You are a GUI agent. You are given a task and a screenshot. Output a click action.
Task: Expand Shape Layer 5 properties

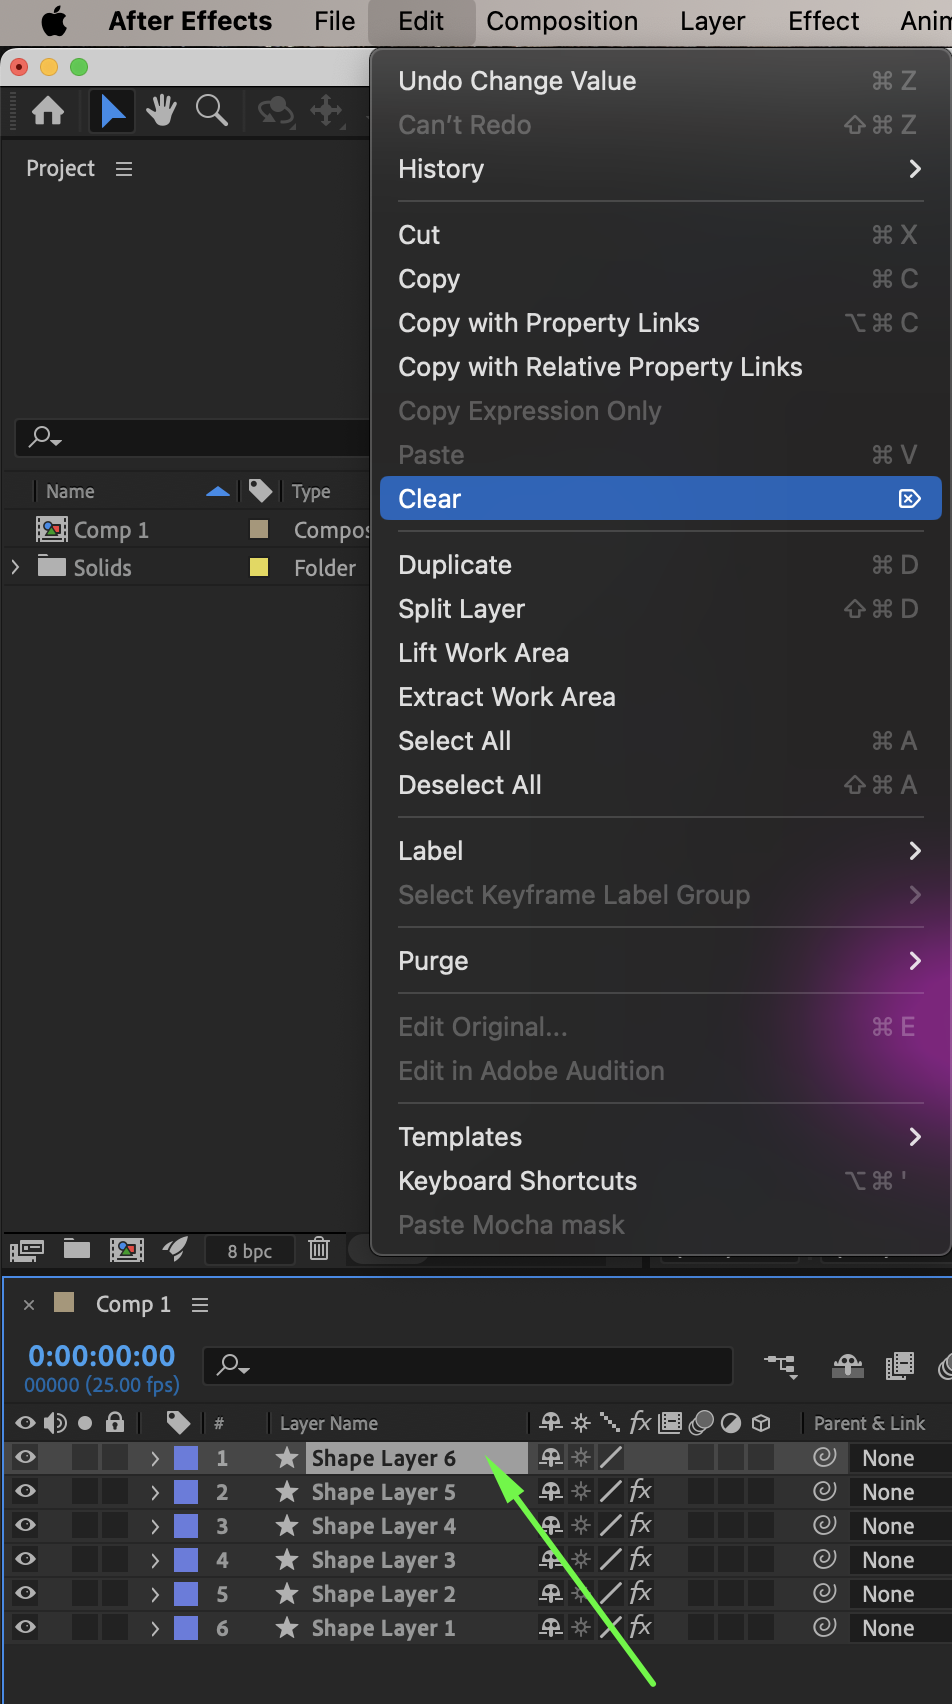click(x=155, y=1492)
